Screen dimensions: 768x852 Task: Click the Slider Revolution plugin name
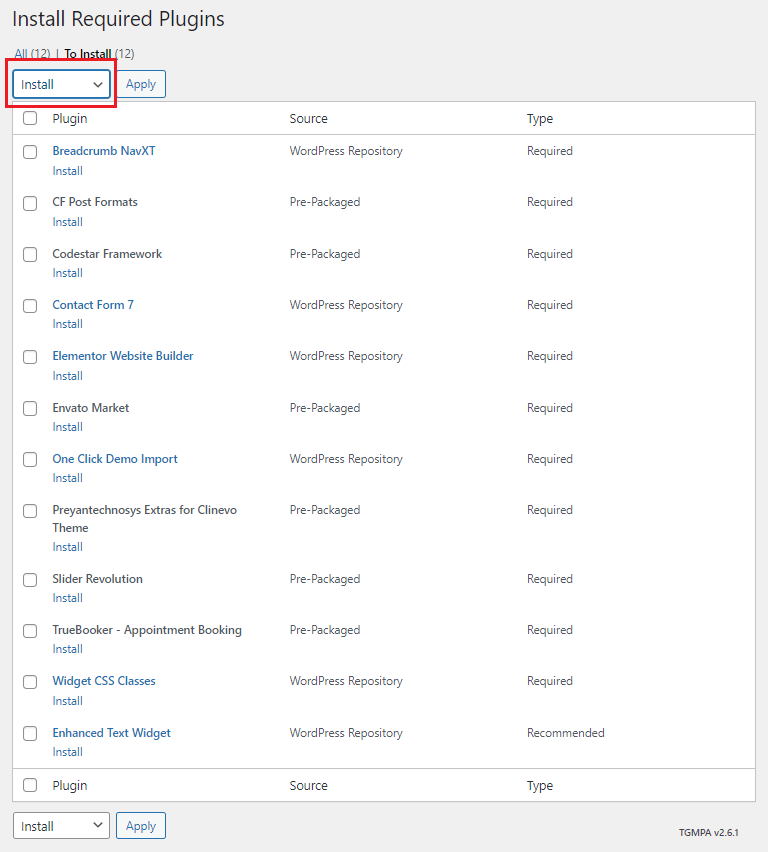pyautogui.click(x=97, y=579)
